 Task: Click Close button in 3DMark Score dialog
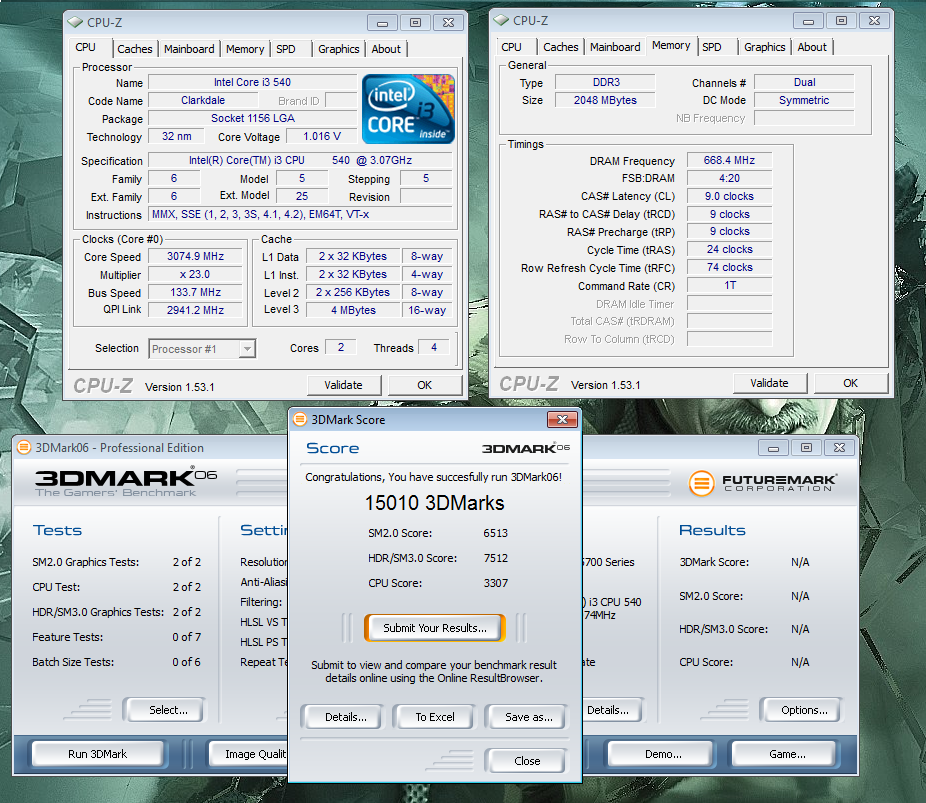pyautogui.click(x=527, y=761)
